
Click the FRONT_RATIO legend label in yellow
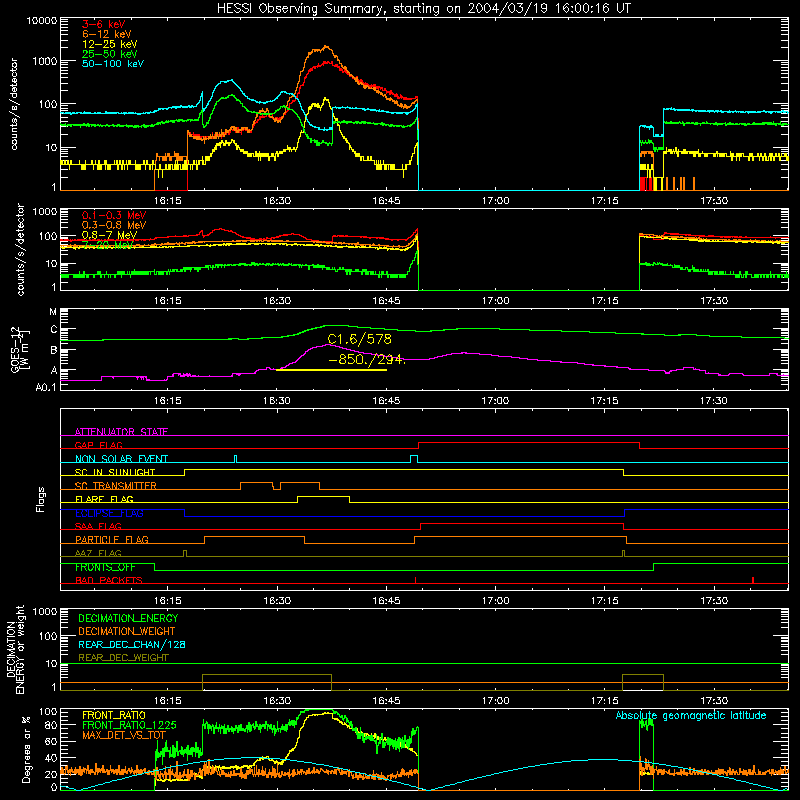(114, 715)
